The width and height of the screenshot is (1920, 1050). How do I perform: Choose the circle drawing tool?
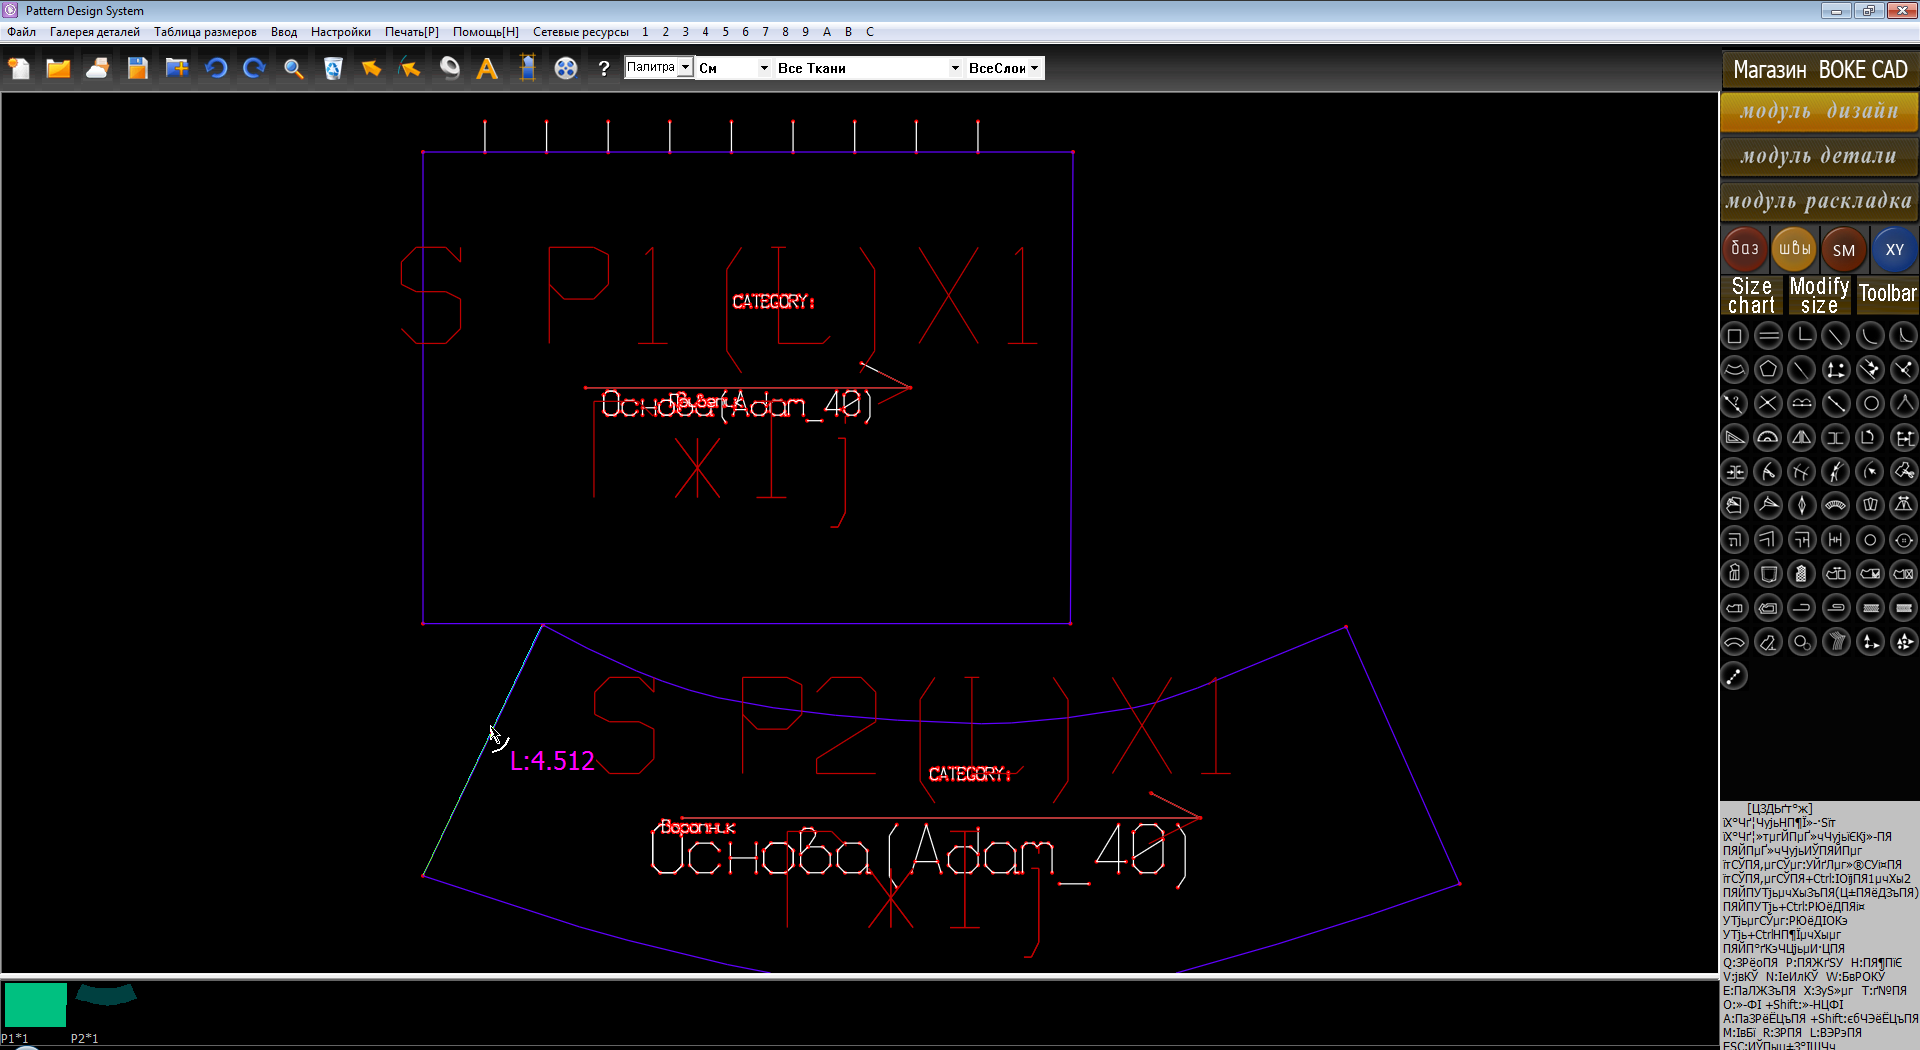[x=1870, y=404]
